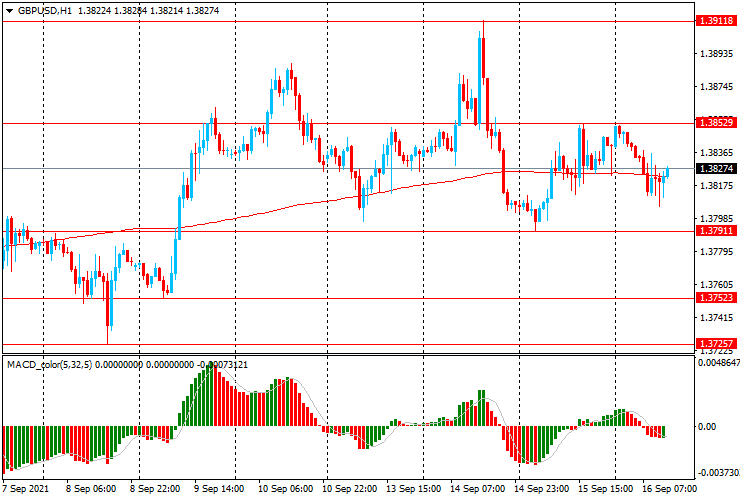
Task: Click the 9 Sep 14:00 time label
Action: 219,490
